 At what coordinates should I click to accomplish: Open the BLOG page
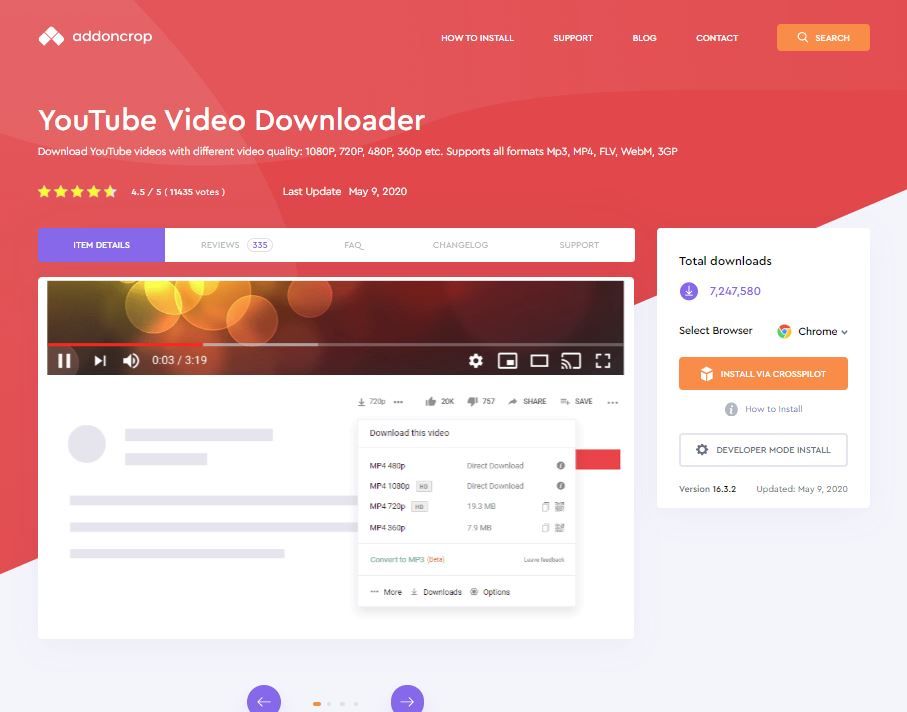pos(644,38)
